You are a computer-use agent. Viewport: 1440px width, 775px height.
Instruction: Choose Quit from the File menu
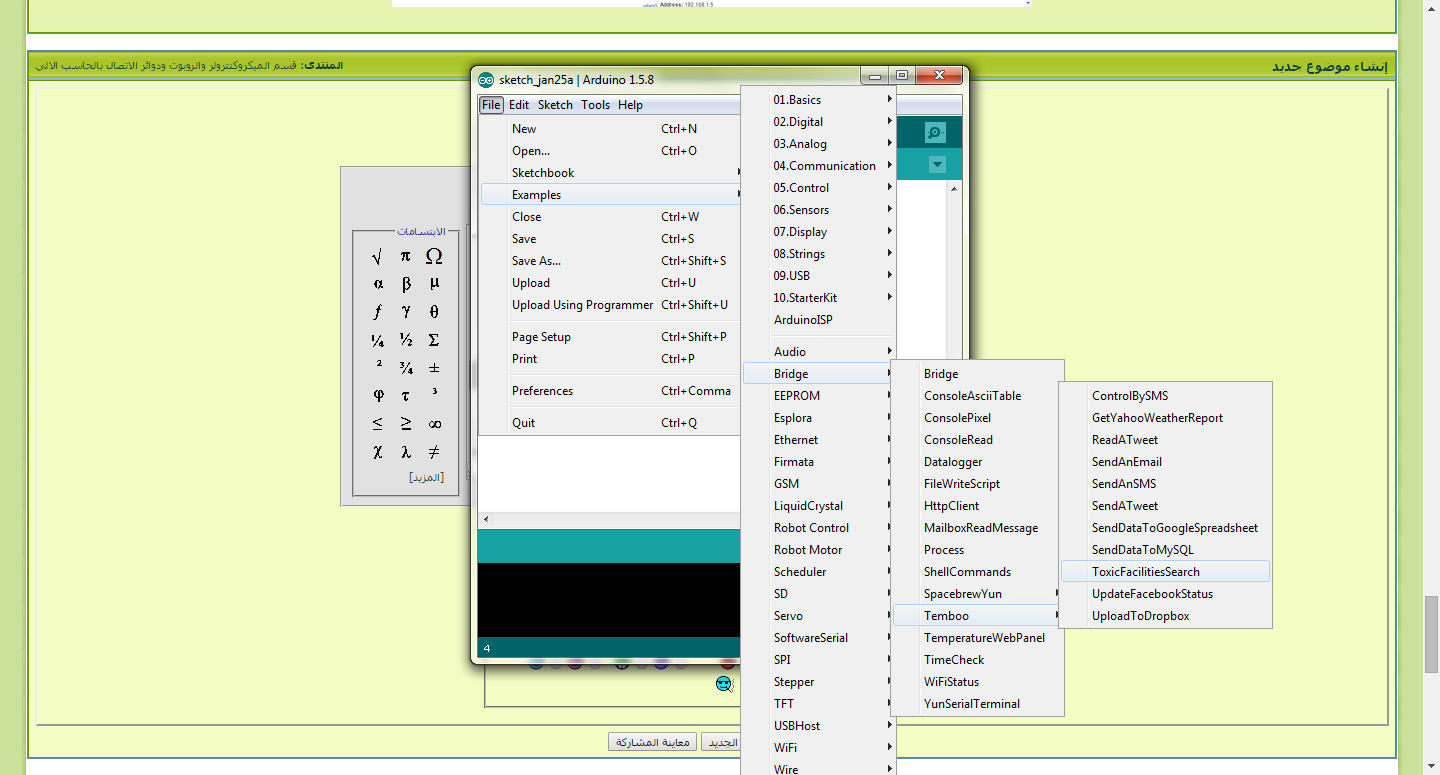point(610,423)
